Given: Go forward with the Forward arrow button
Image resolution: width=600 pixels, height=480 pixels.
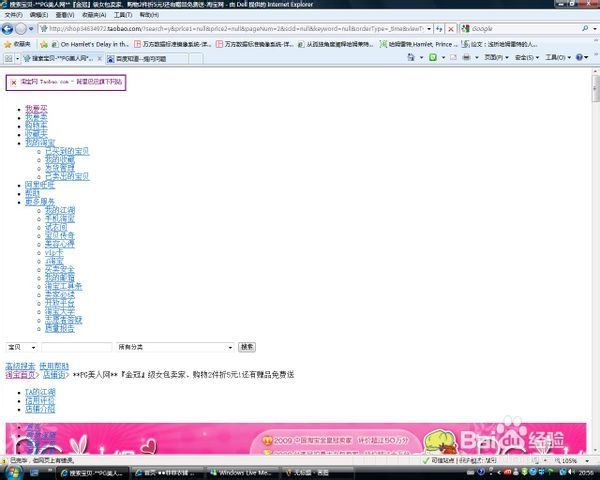Looking at the screenshot, I should [x=21, y=29].
